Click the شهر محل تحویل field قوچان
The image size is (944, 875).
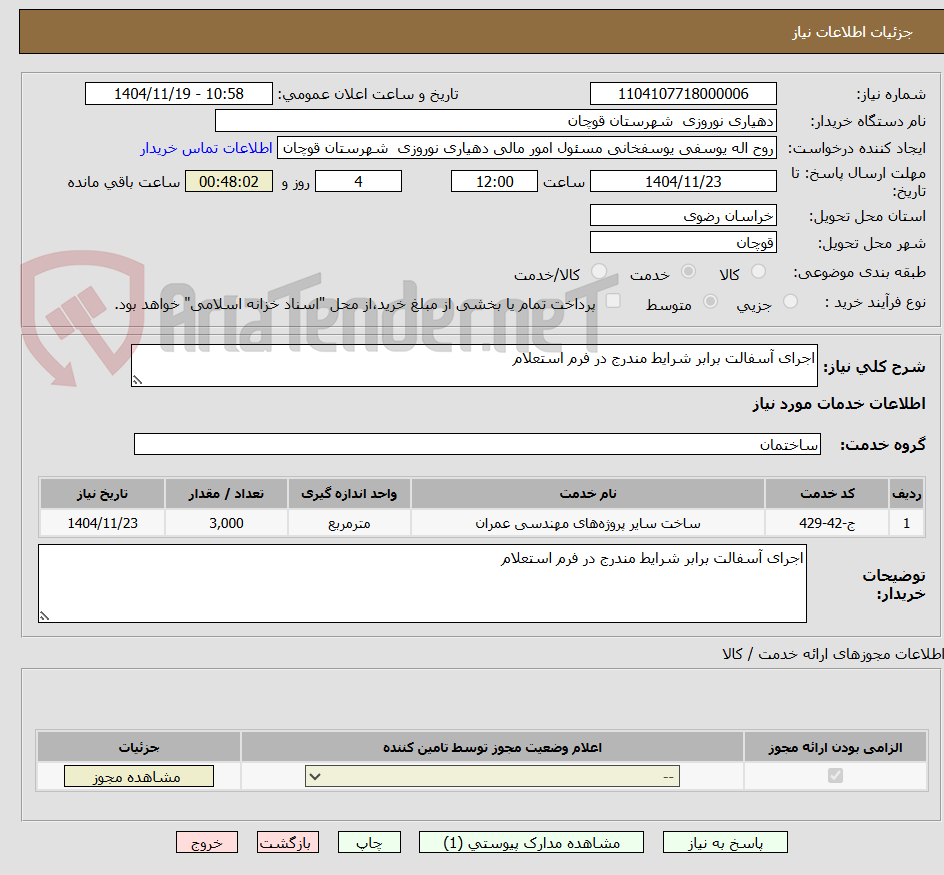(683, 243)
